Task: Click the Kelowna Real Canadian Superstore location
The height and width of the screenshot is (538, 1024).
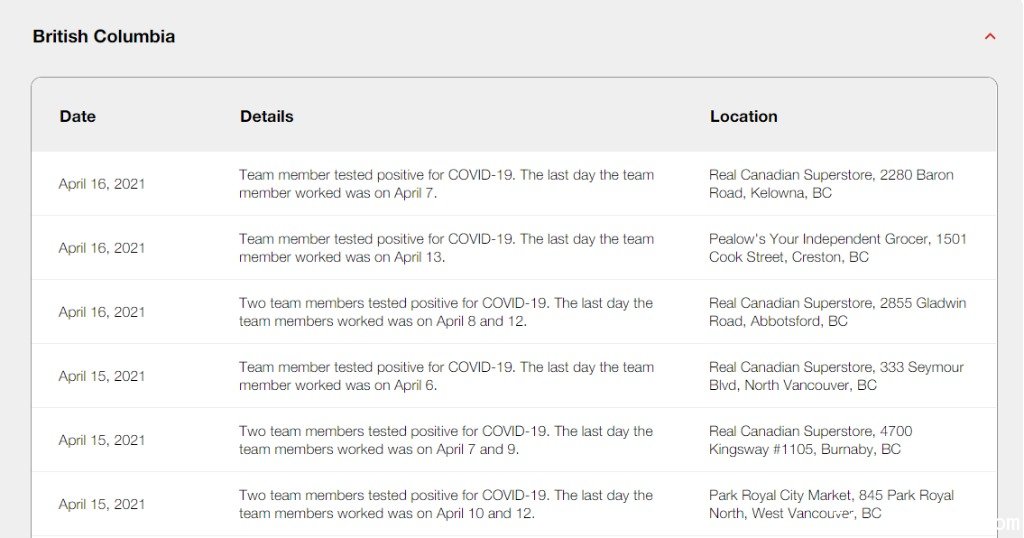Action: [x=831, y=184]
